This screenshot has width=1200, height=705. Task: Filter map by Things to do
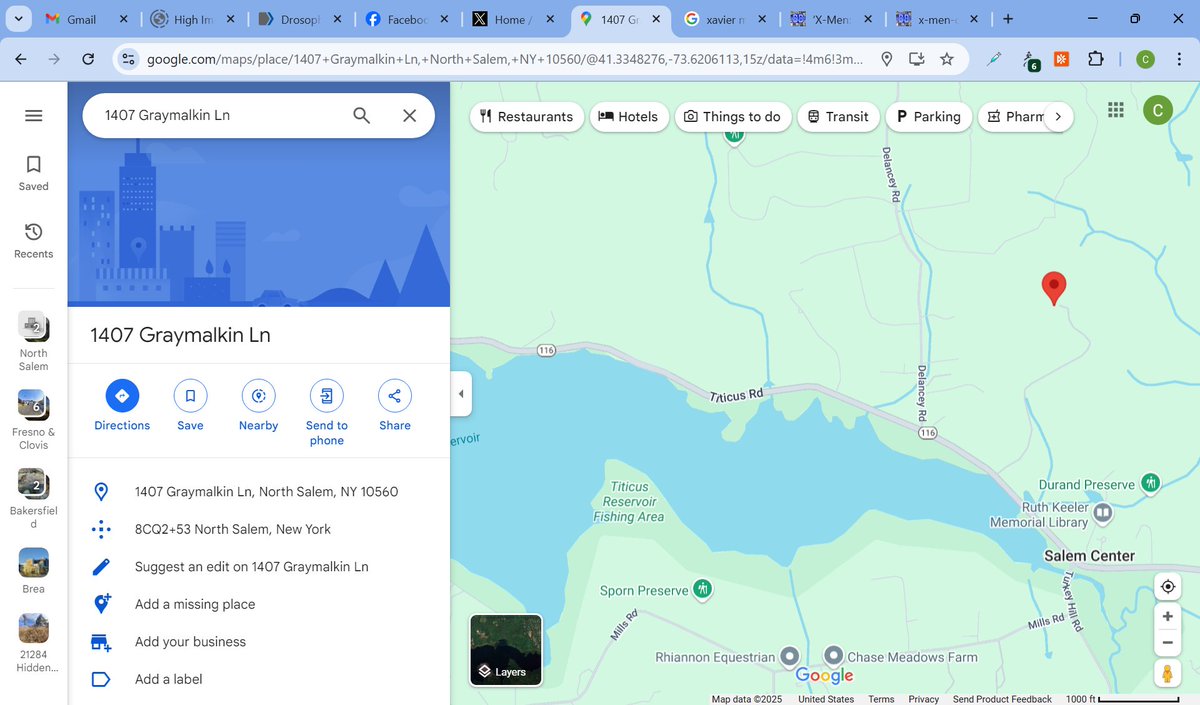732,116
